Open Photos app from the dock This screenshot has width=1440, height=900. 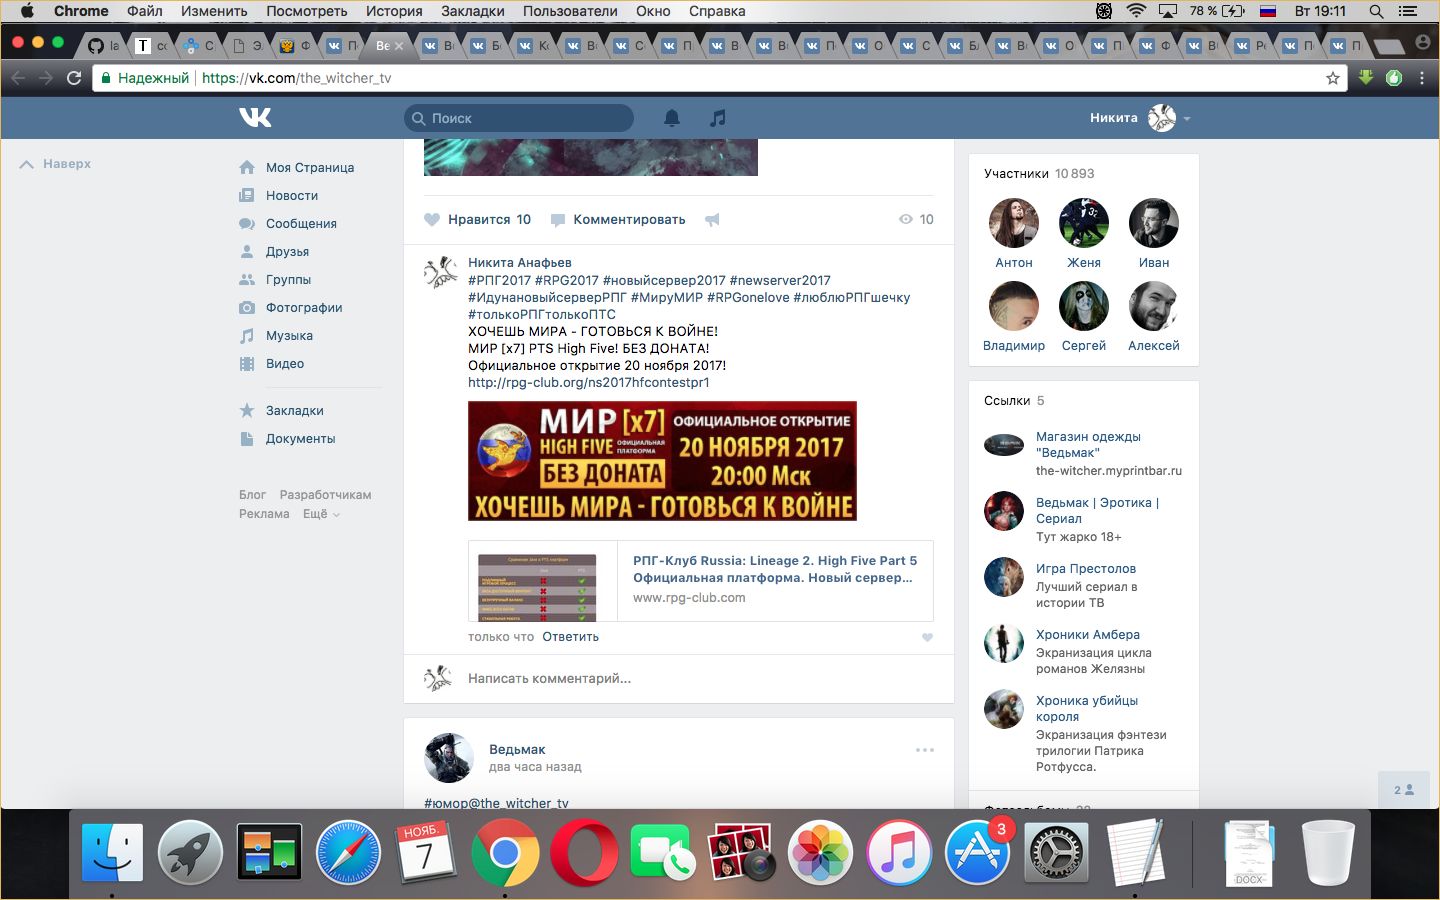(x=820, y=853)
